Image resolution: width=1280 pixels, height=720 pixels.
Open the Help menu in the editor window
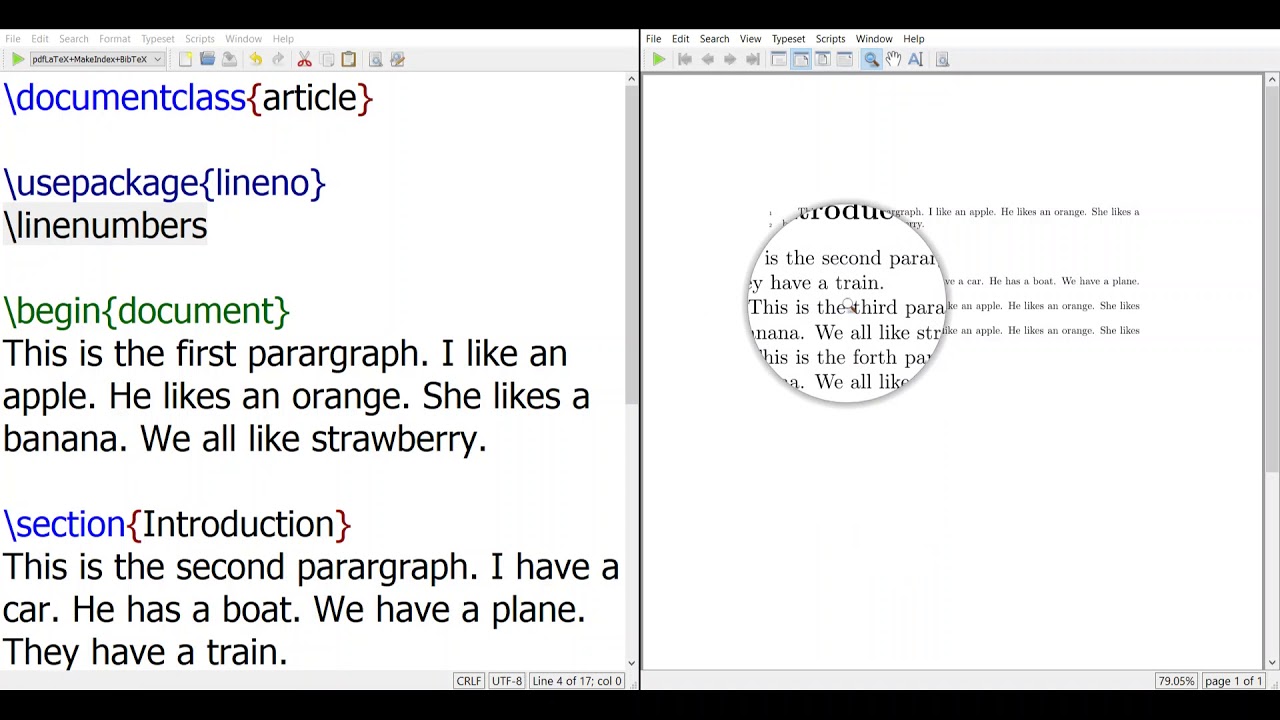point(283,39)
